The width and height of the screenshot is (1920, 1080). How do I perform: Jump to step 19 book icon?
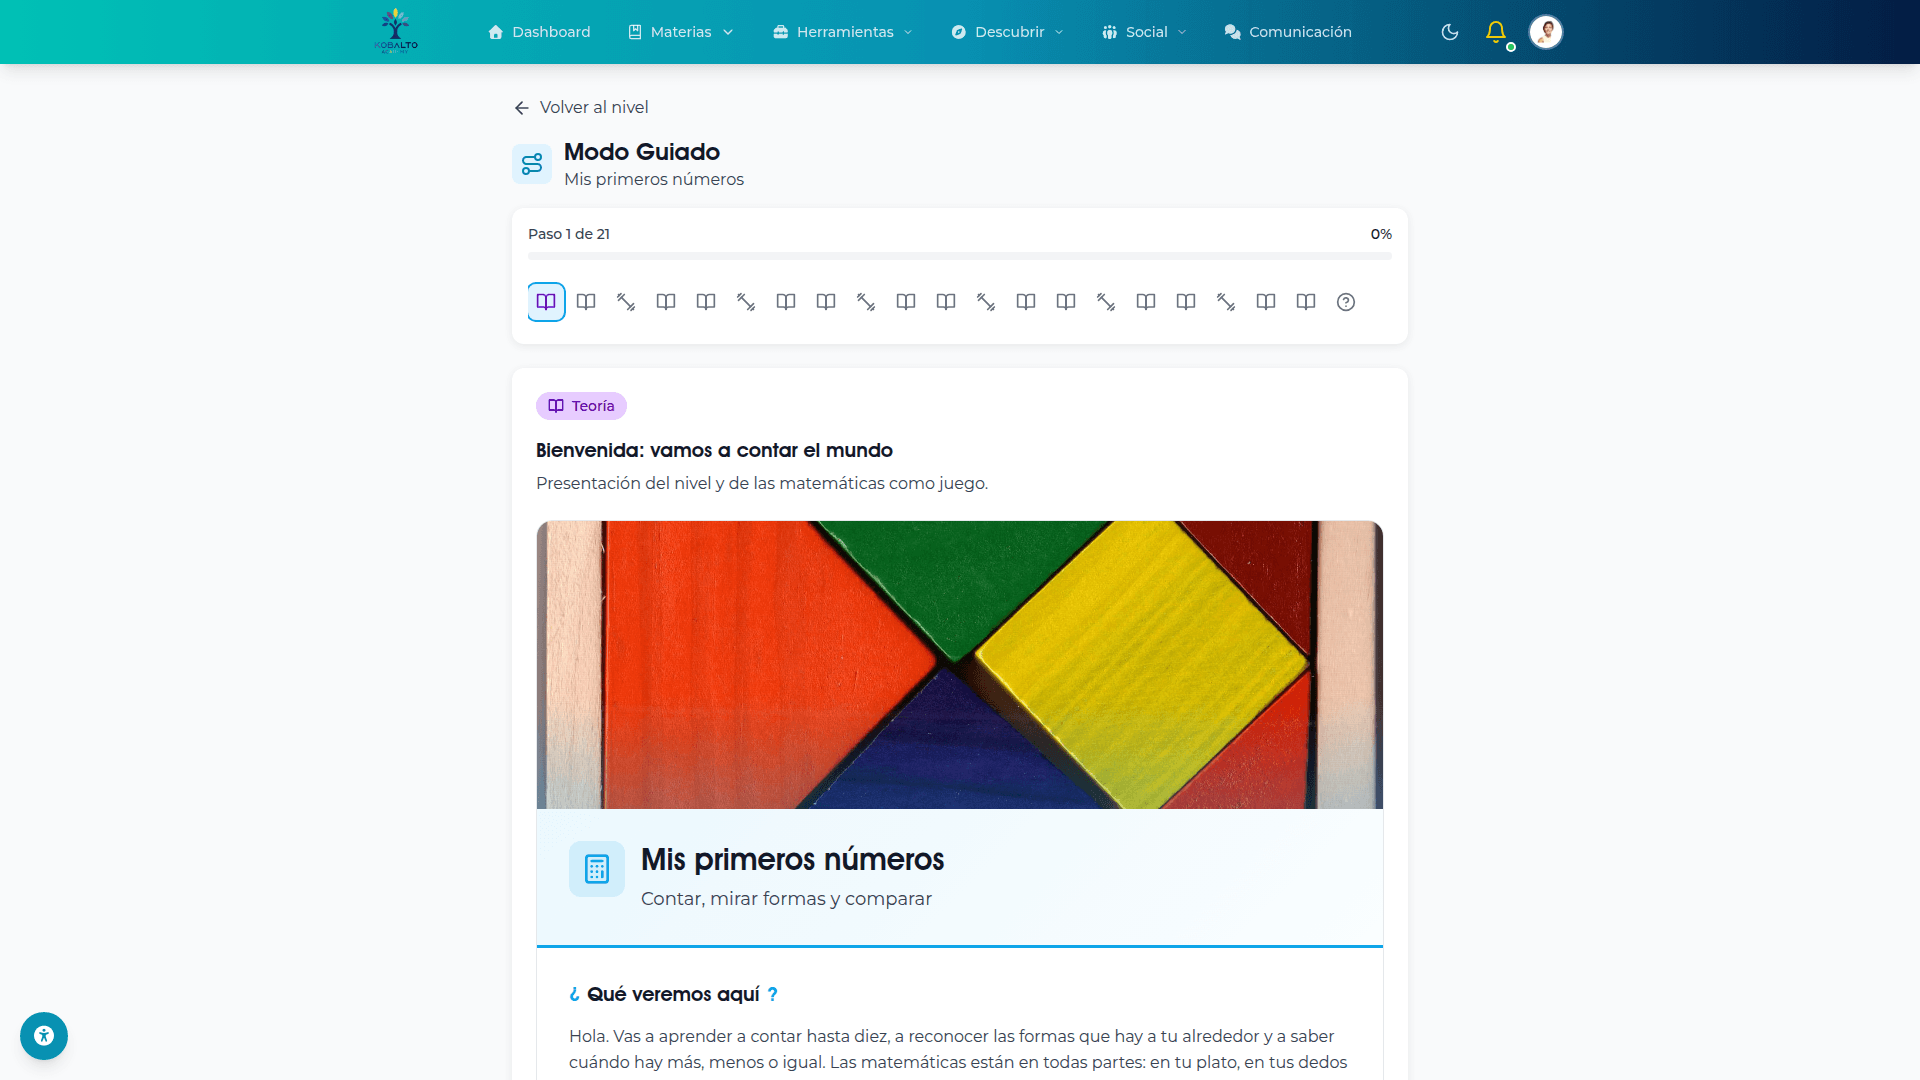point(1266,302)
